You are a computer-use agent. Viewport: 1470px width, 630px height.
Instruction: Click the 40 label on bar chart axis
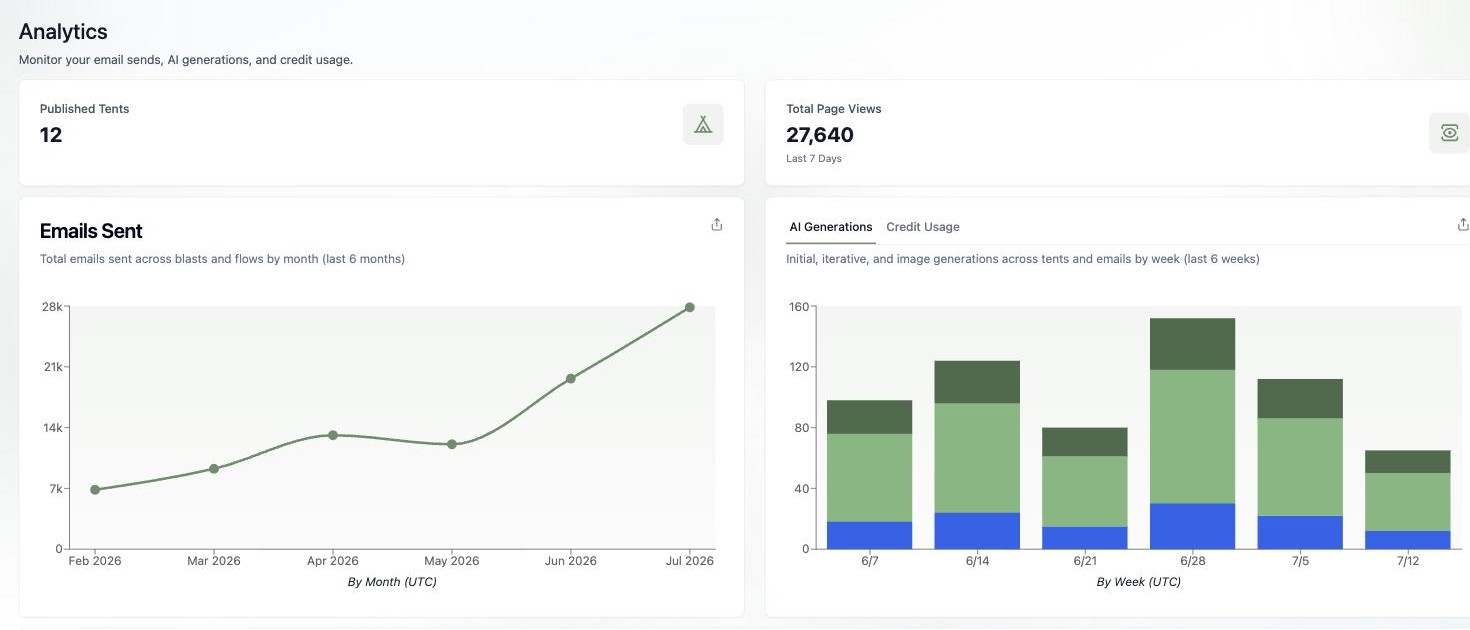pos(802,489)
